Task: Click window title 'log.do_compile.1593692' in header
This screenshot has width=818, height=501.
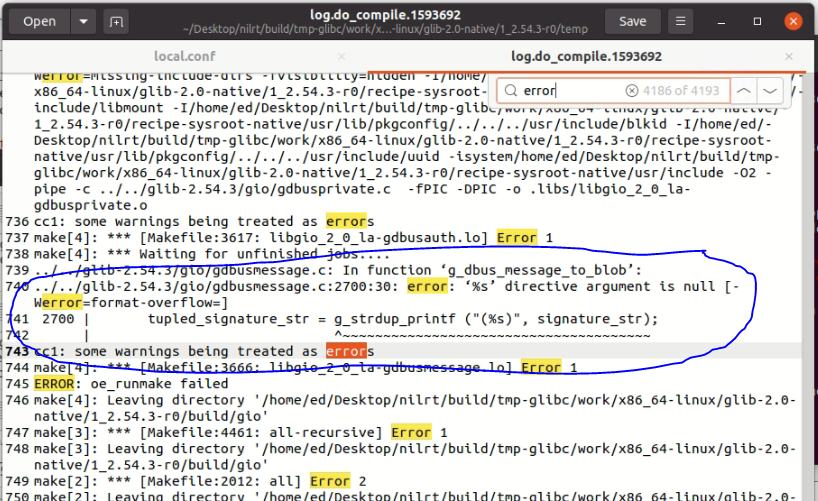Action: tap(386, 15)
